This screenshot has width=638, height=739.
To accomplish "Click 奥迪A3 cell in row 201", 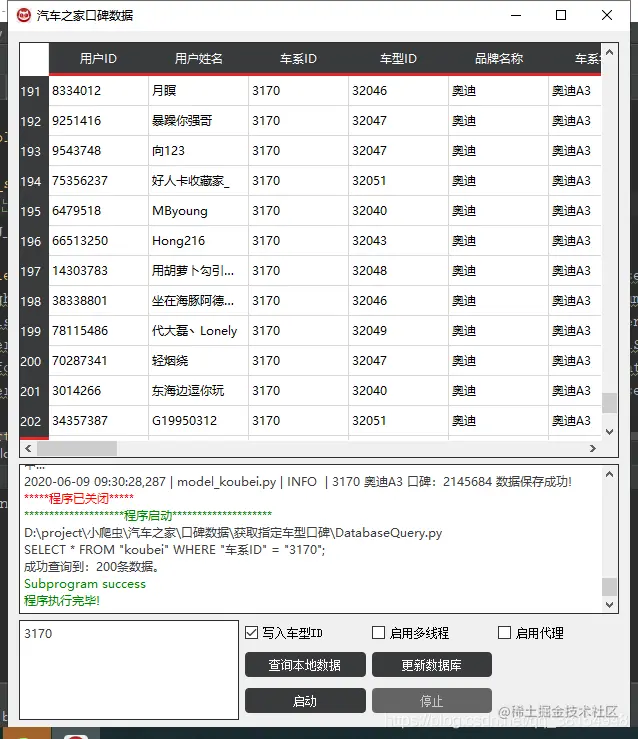I will point(575,391).
